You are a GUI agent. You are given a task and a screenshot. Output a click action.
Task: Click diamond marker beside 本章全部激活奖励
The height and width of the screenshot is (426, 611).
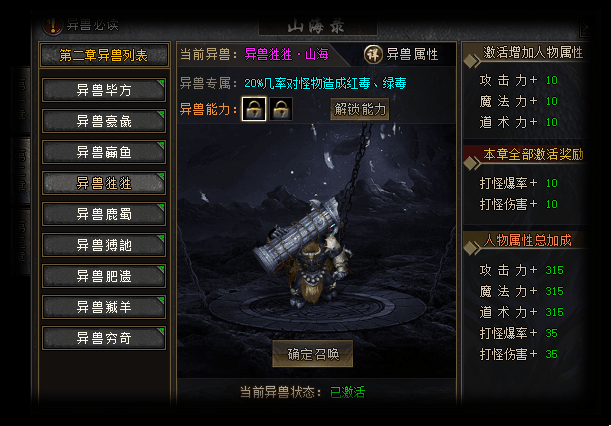tap(471, 163)
